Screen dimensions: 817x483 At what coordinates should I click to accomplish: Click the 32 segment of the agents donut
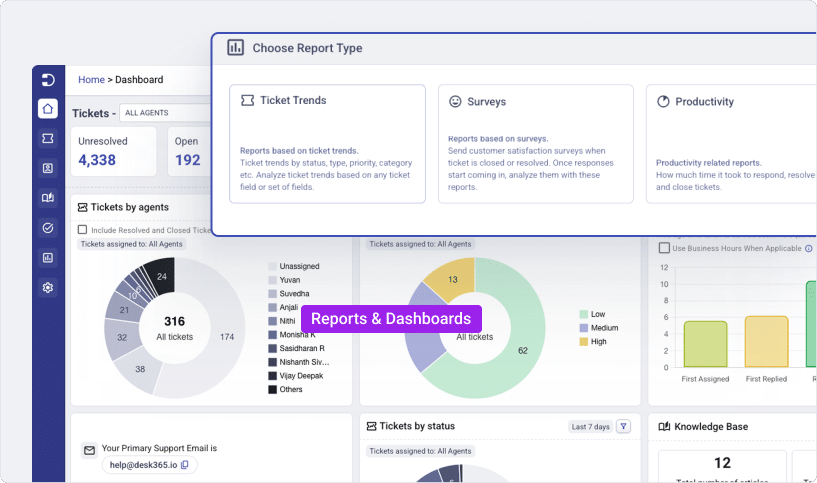coord(122,338)
